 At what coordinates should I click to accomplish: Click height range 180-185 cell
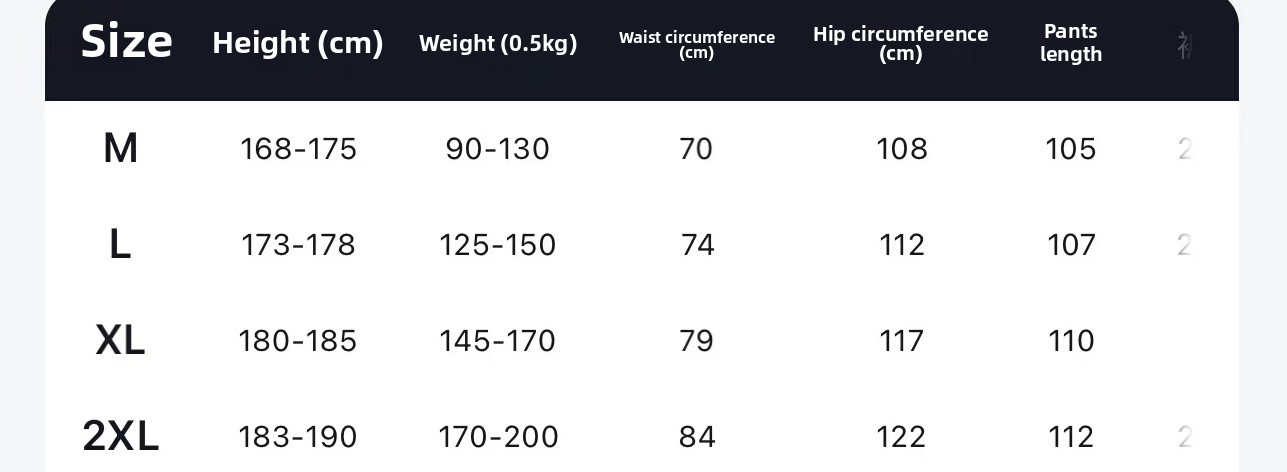[298, 341]
